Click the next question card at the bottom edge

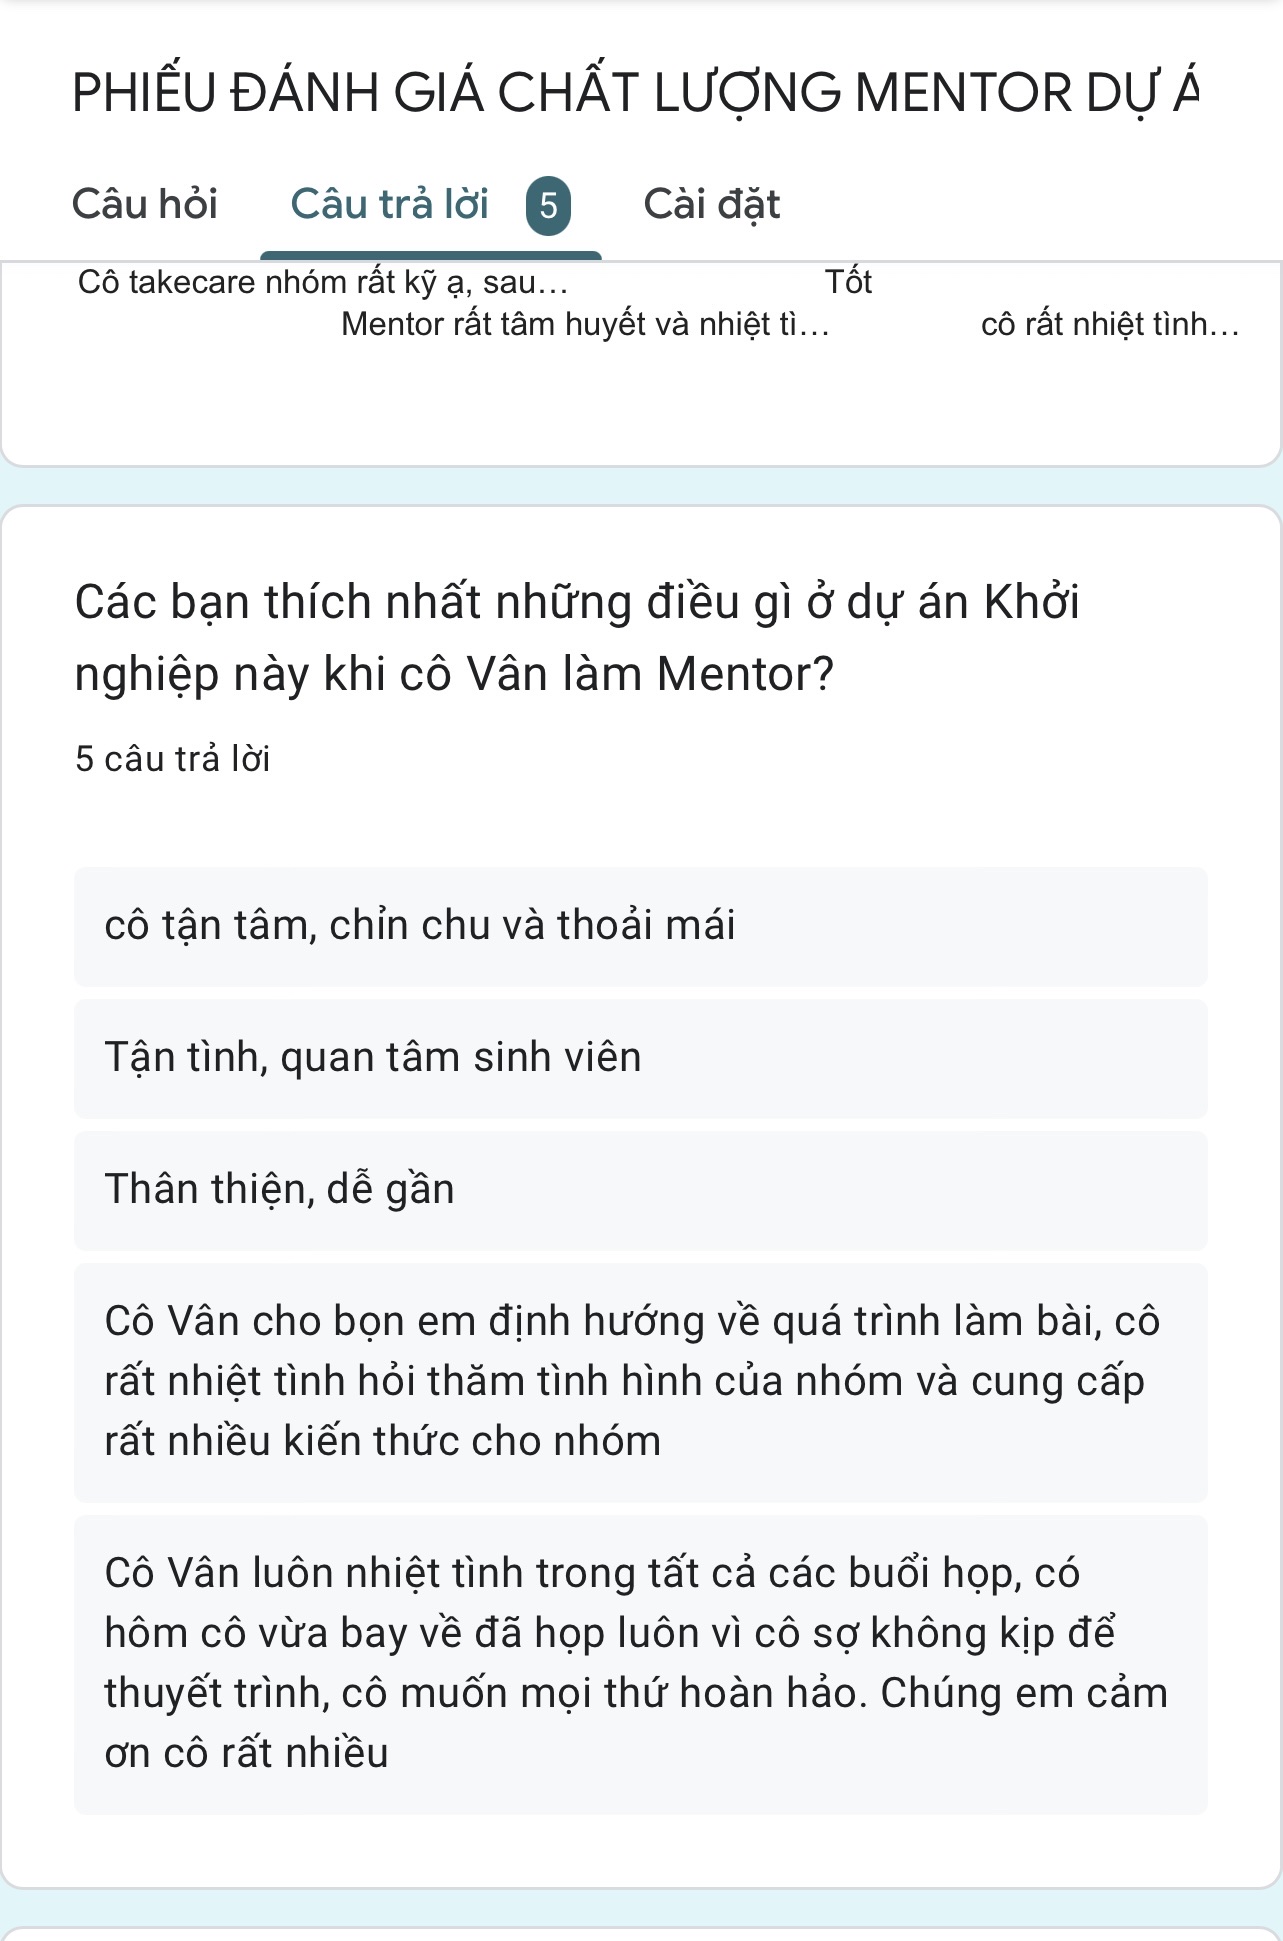640,1934
